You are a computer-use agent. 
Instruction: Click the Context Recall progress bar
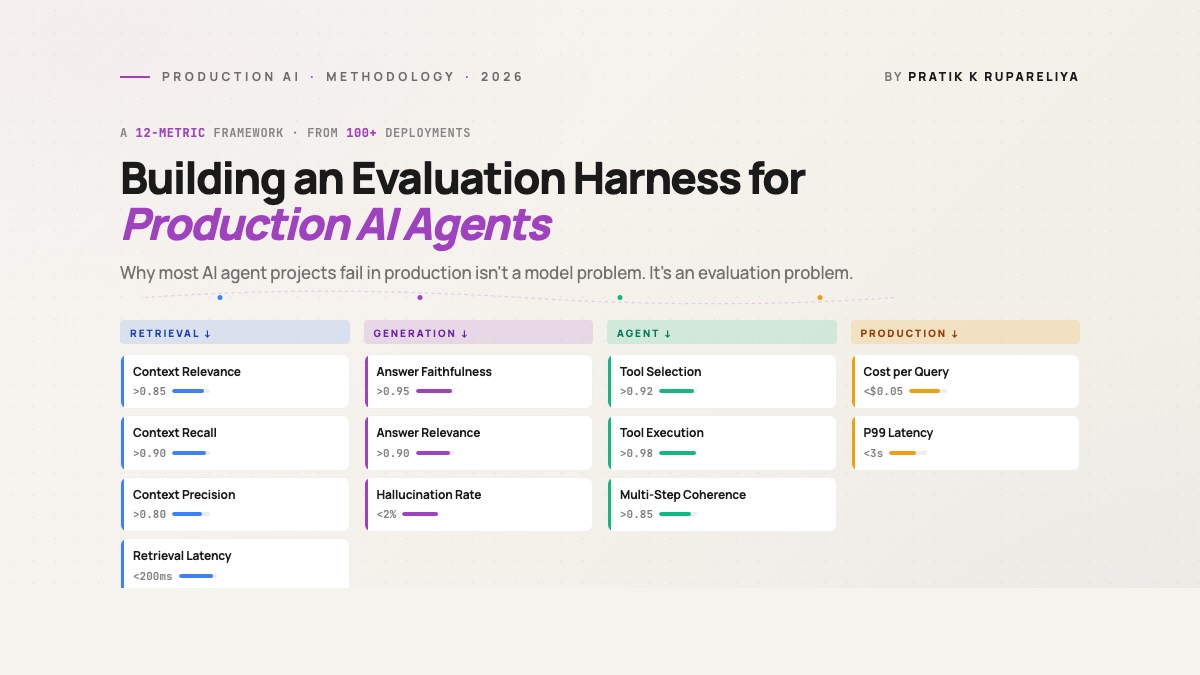click(191, 453)
